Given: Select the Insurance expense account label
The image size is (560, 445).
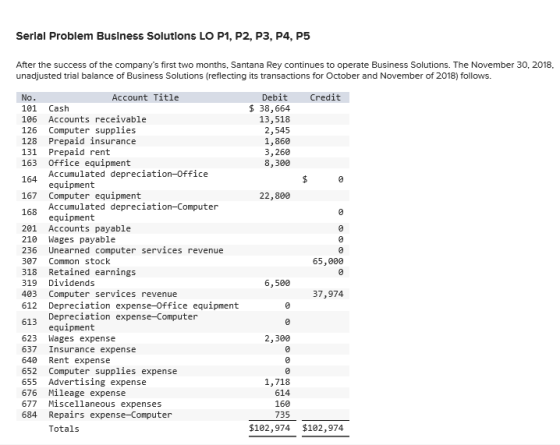Looking at the screenshot, I should [92, 349].
